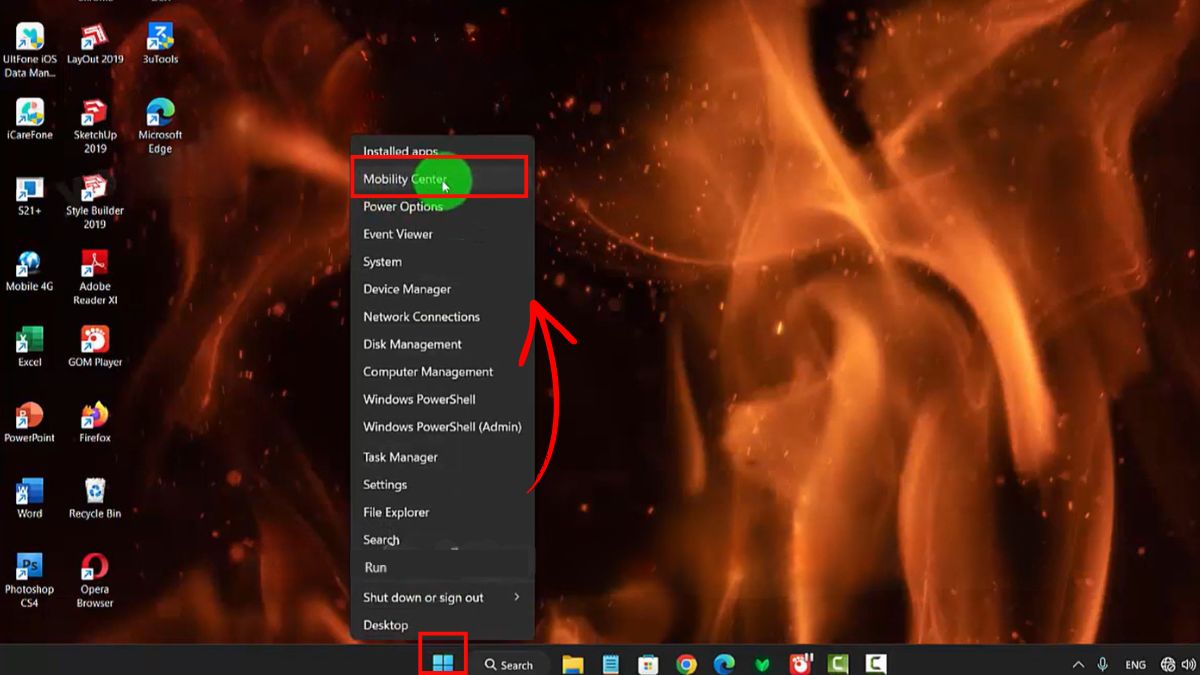
Task: Click Desktop at the menu bottom
Action: click(x=442, y=625)
